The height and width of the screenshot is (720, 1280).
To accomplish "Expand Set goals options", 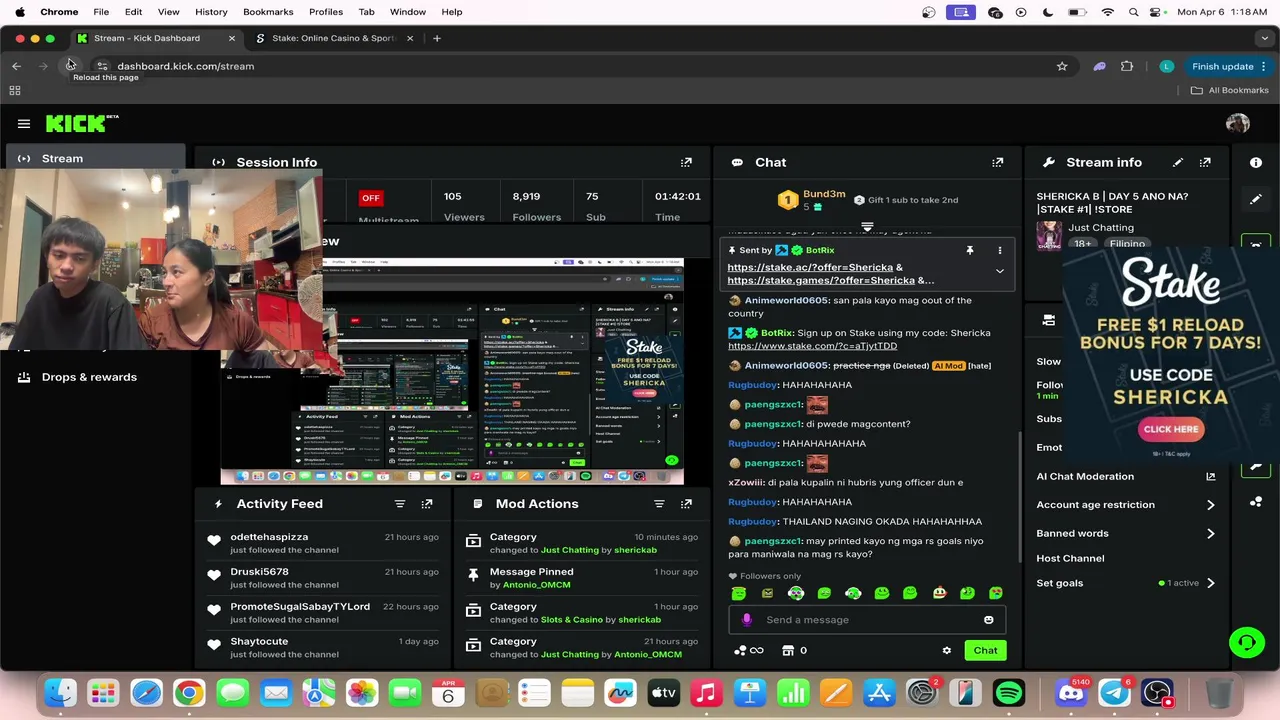I will point(1210,583).
